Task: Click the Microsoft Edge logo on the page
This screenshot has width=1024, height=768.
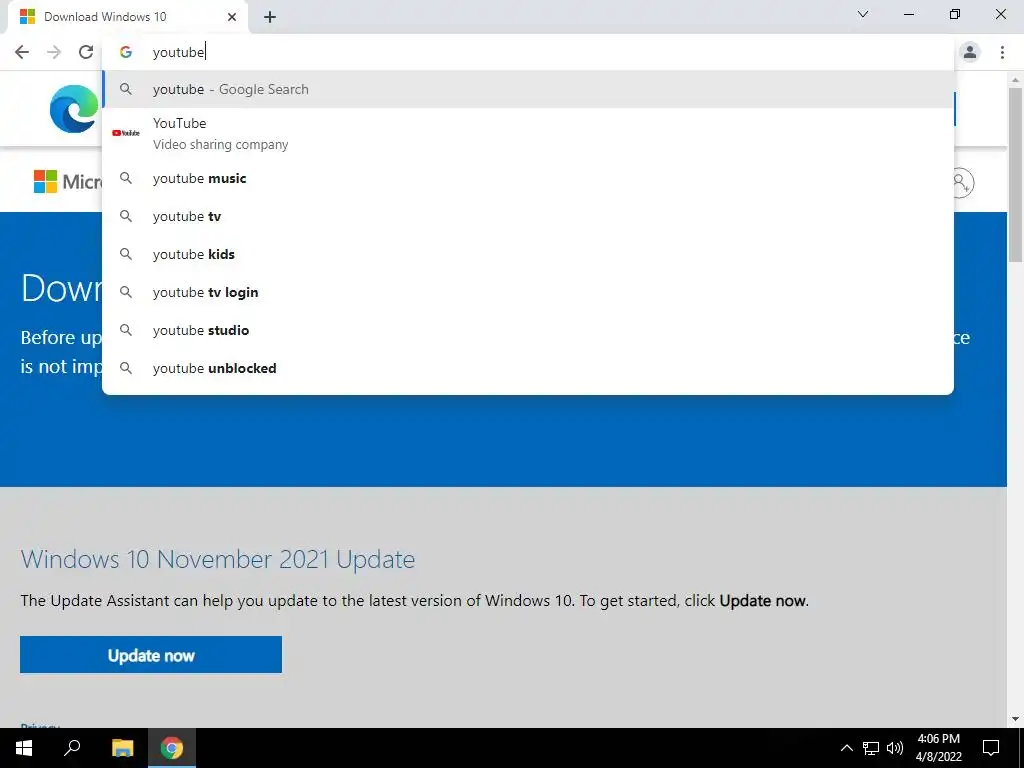Action: tap(74, 109)
